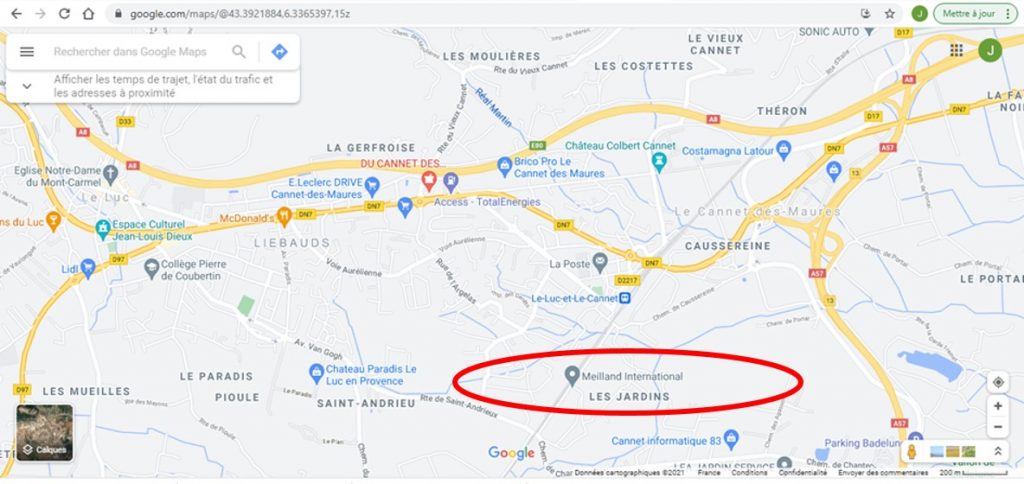Open the Google account avatar on map
Screen dimensions: 1024x484
coord(990,50)
